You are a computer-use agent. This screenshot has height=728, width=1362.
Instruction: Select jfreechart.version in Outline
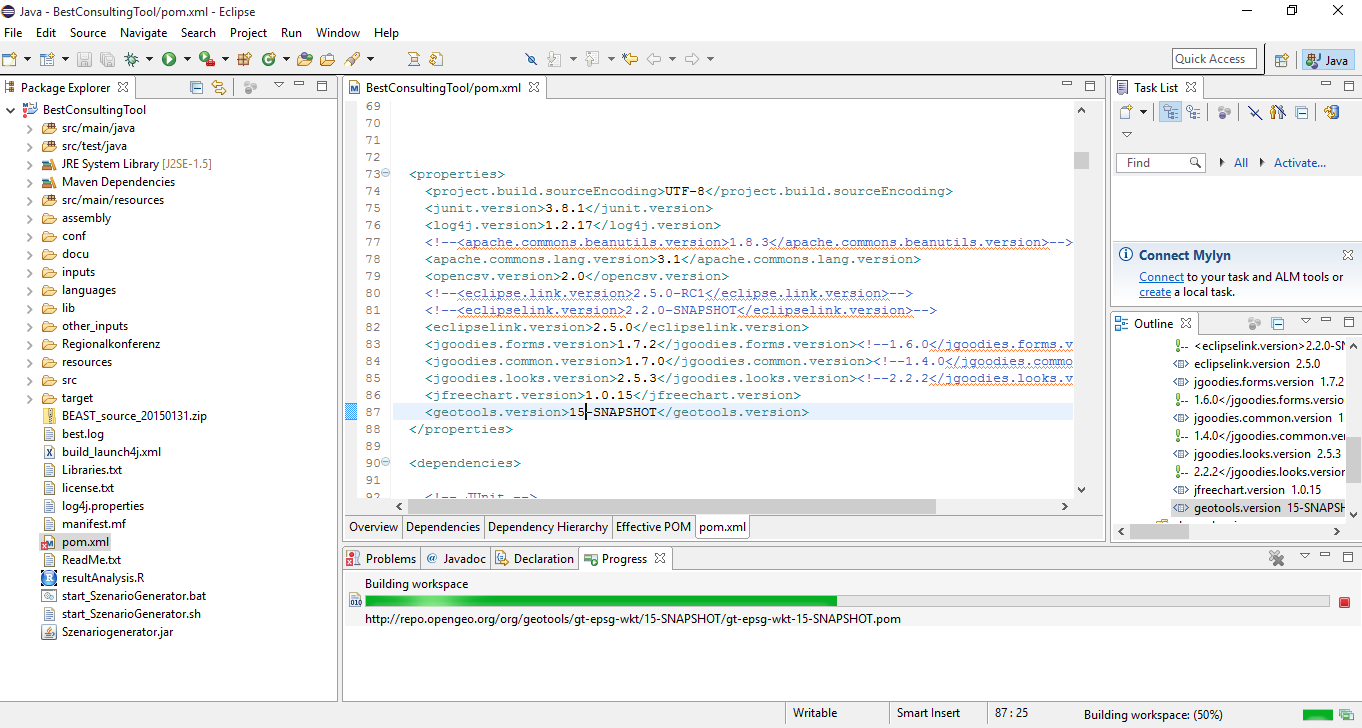tap(1257, 490)
